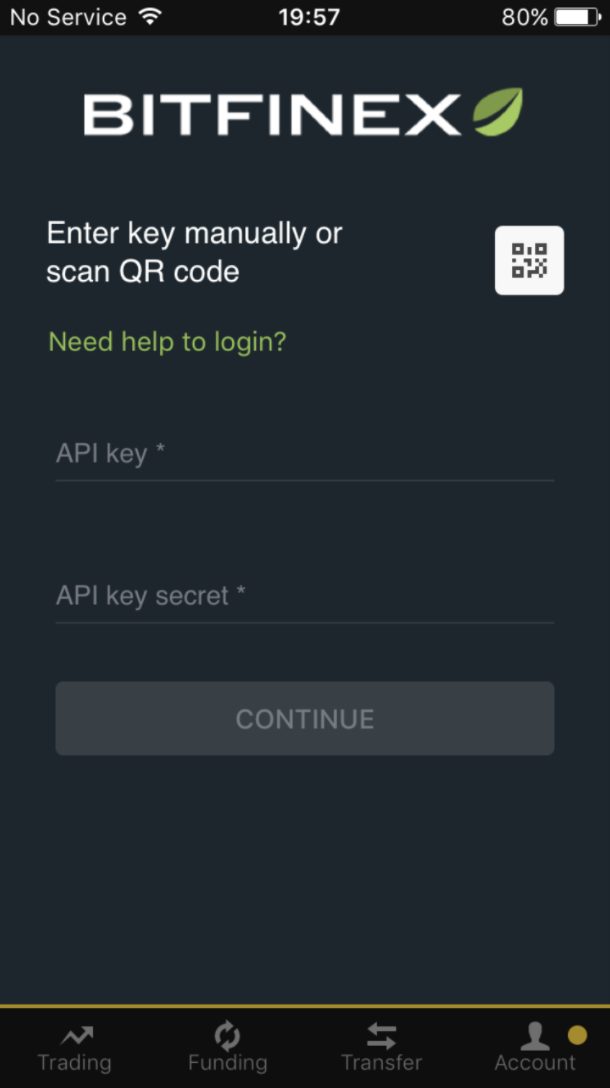Screen dimensions: 610x1088
Task: Focus the API key input field
Action: click(305, 454)
